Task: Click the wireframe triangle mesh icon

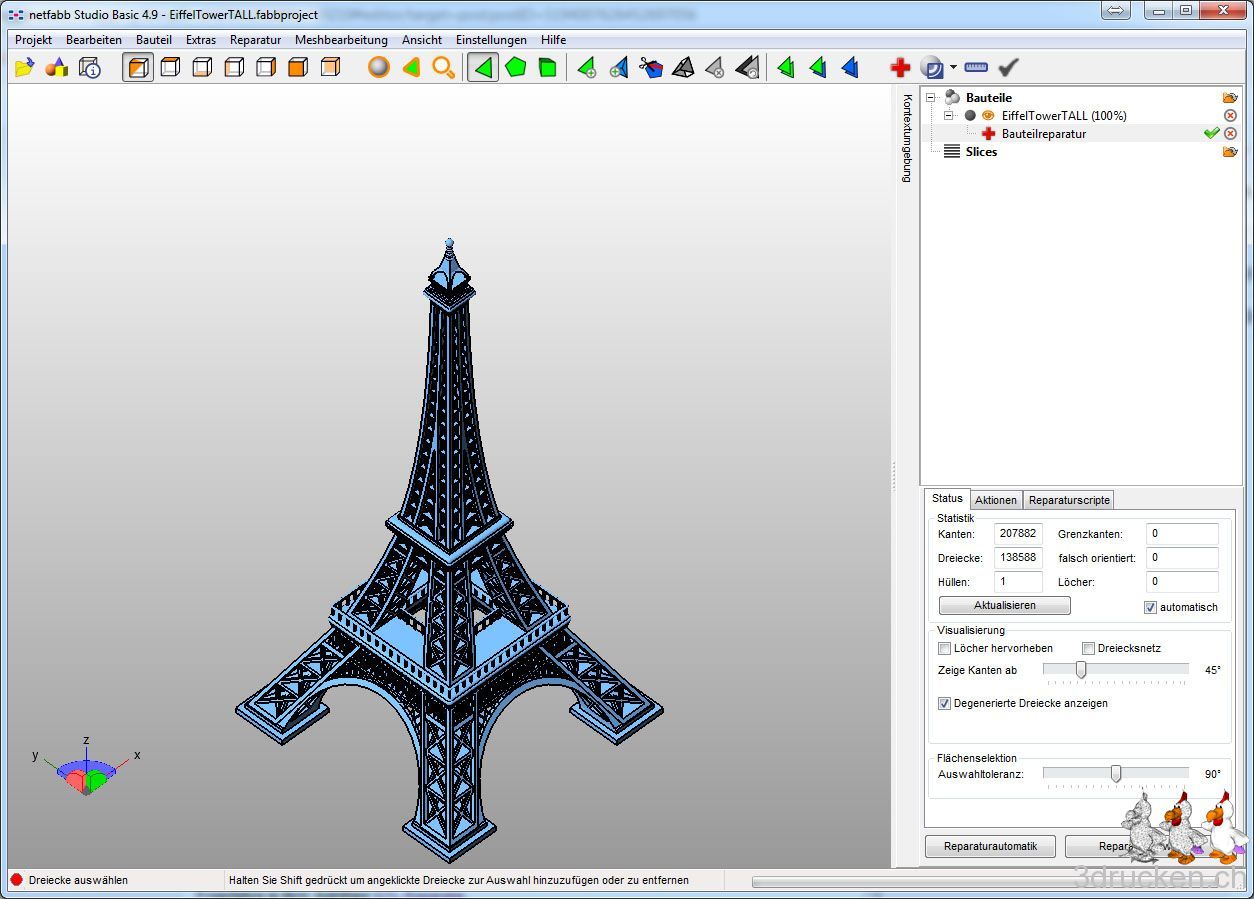Action: pyautogui.click(x=683, y=68)
